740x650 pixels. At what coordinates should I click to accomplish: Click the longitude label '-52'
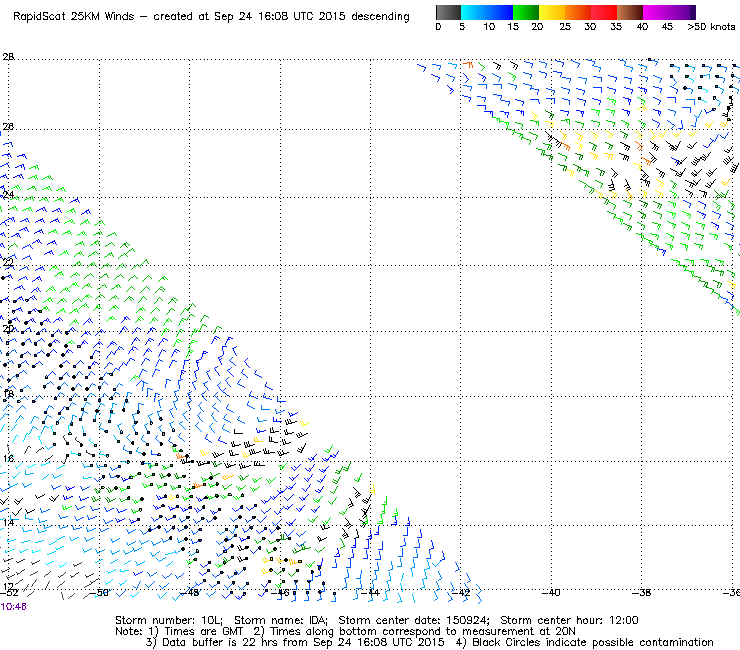point(9,592)
